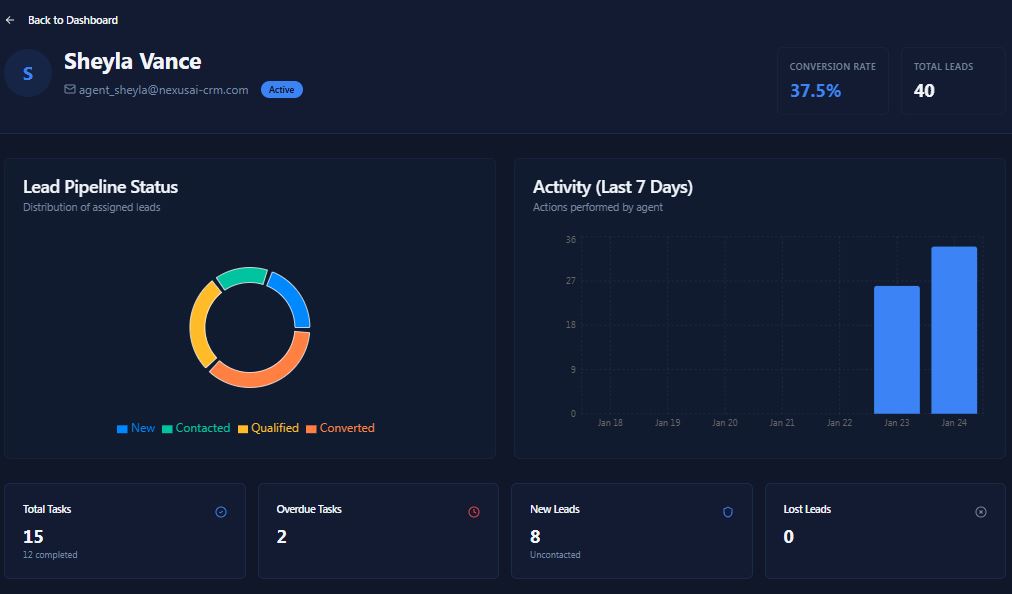
Task: Select the yellow Qualified donut segment
Action: point(199,325)
